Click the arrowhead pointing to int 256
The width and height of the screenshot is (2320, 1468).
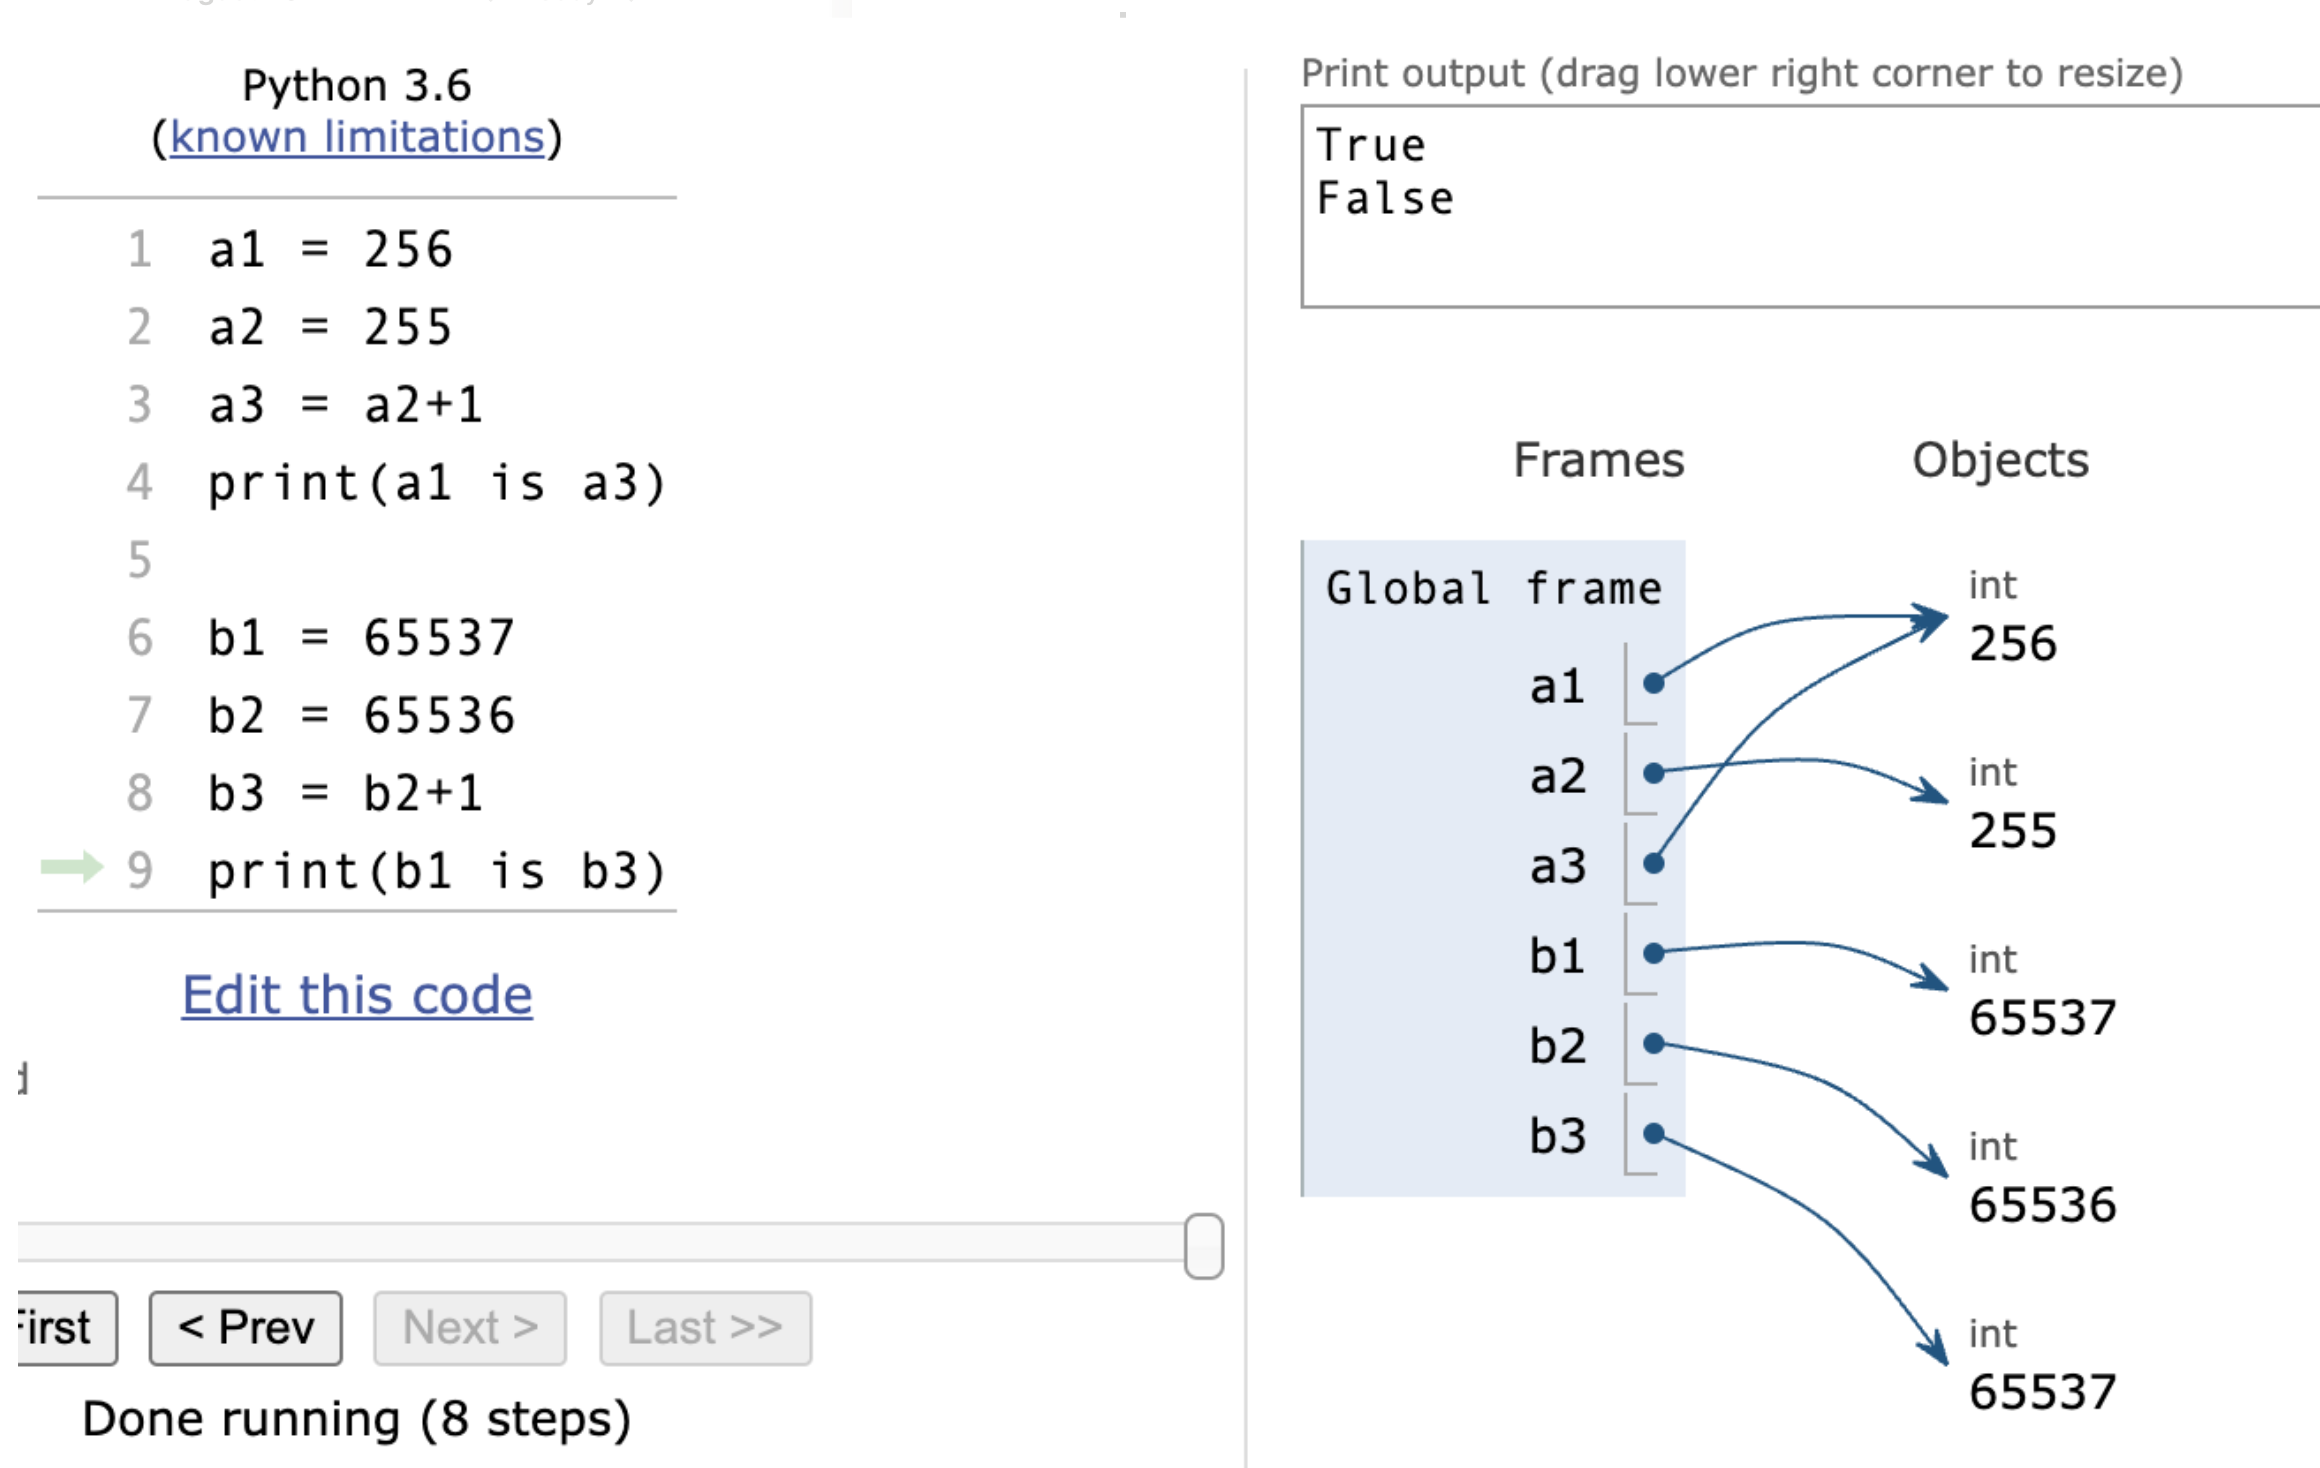pos(1932,620)
